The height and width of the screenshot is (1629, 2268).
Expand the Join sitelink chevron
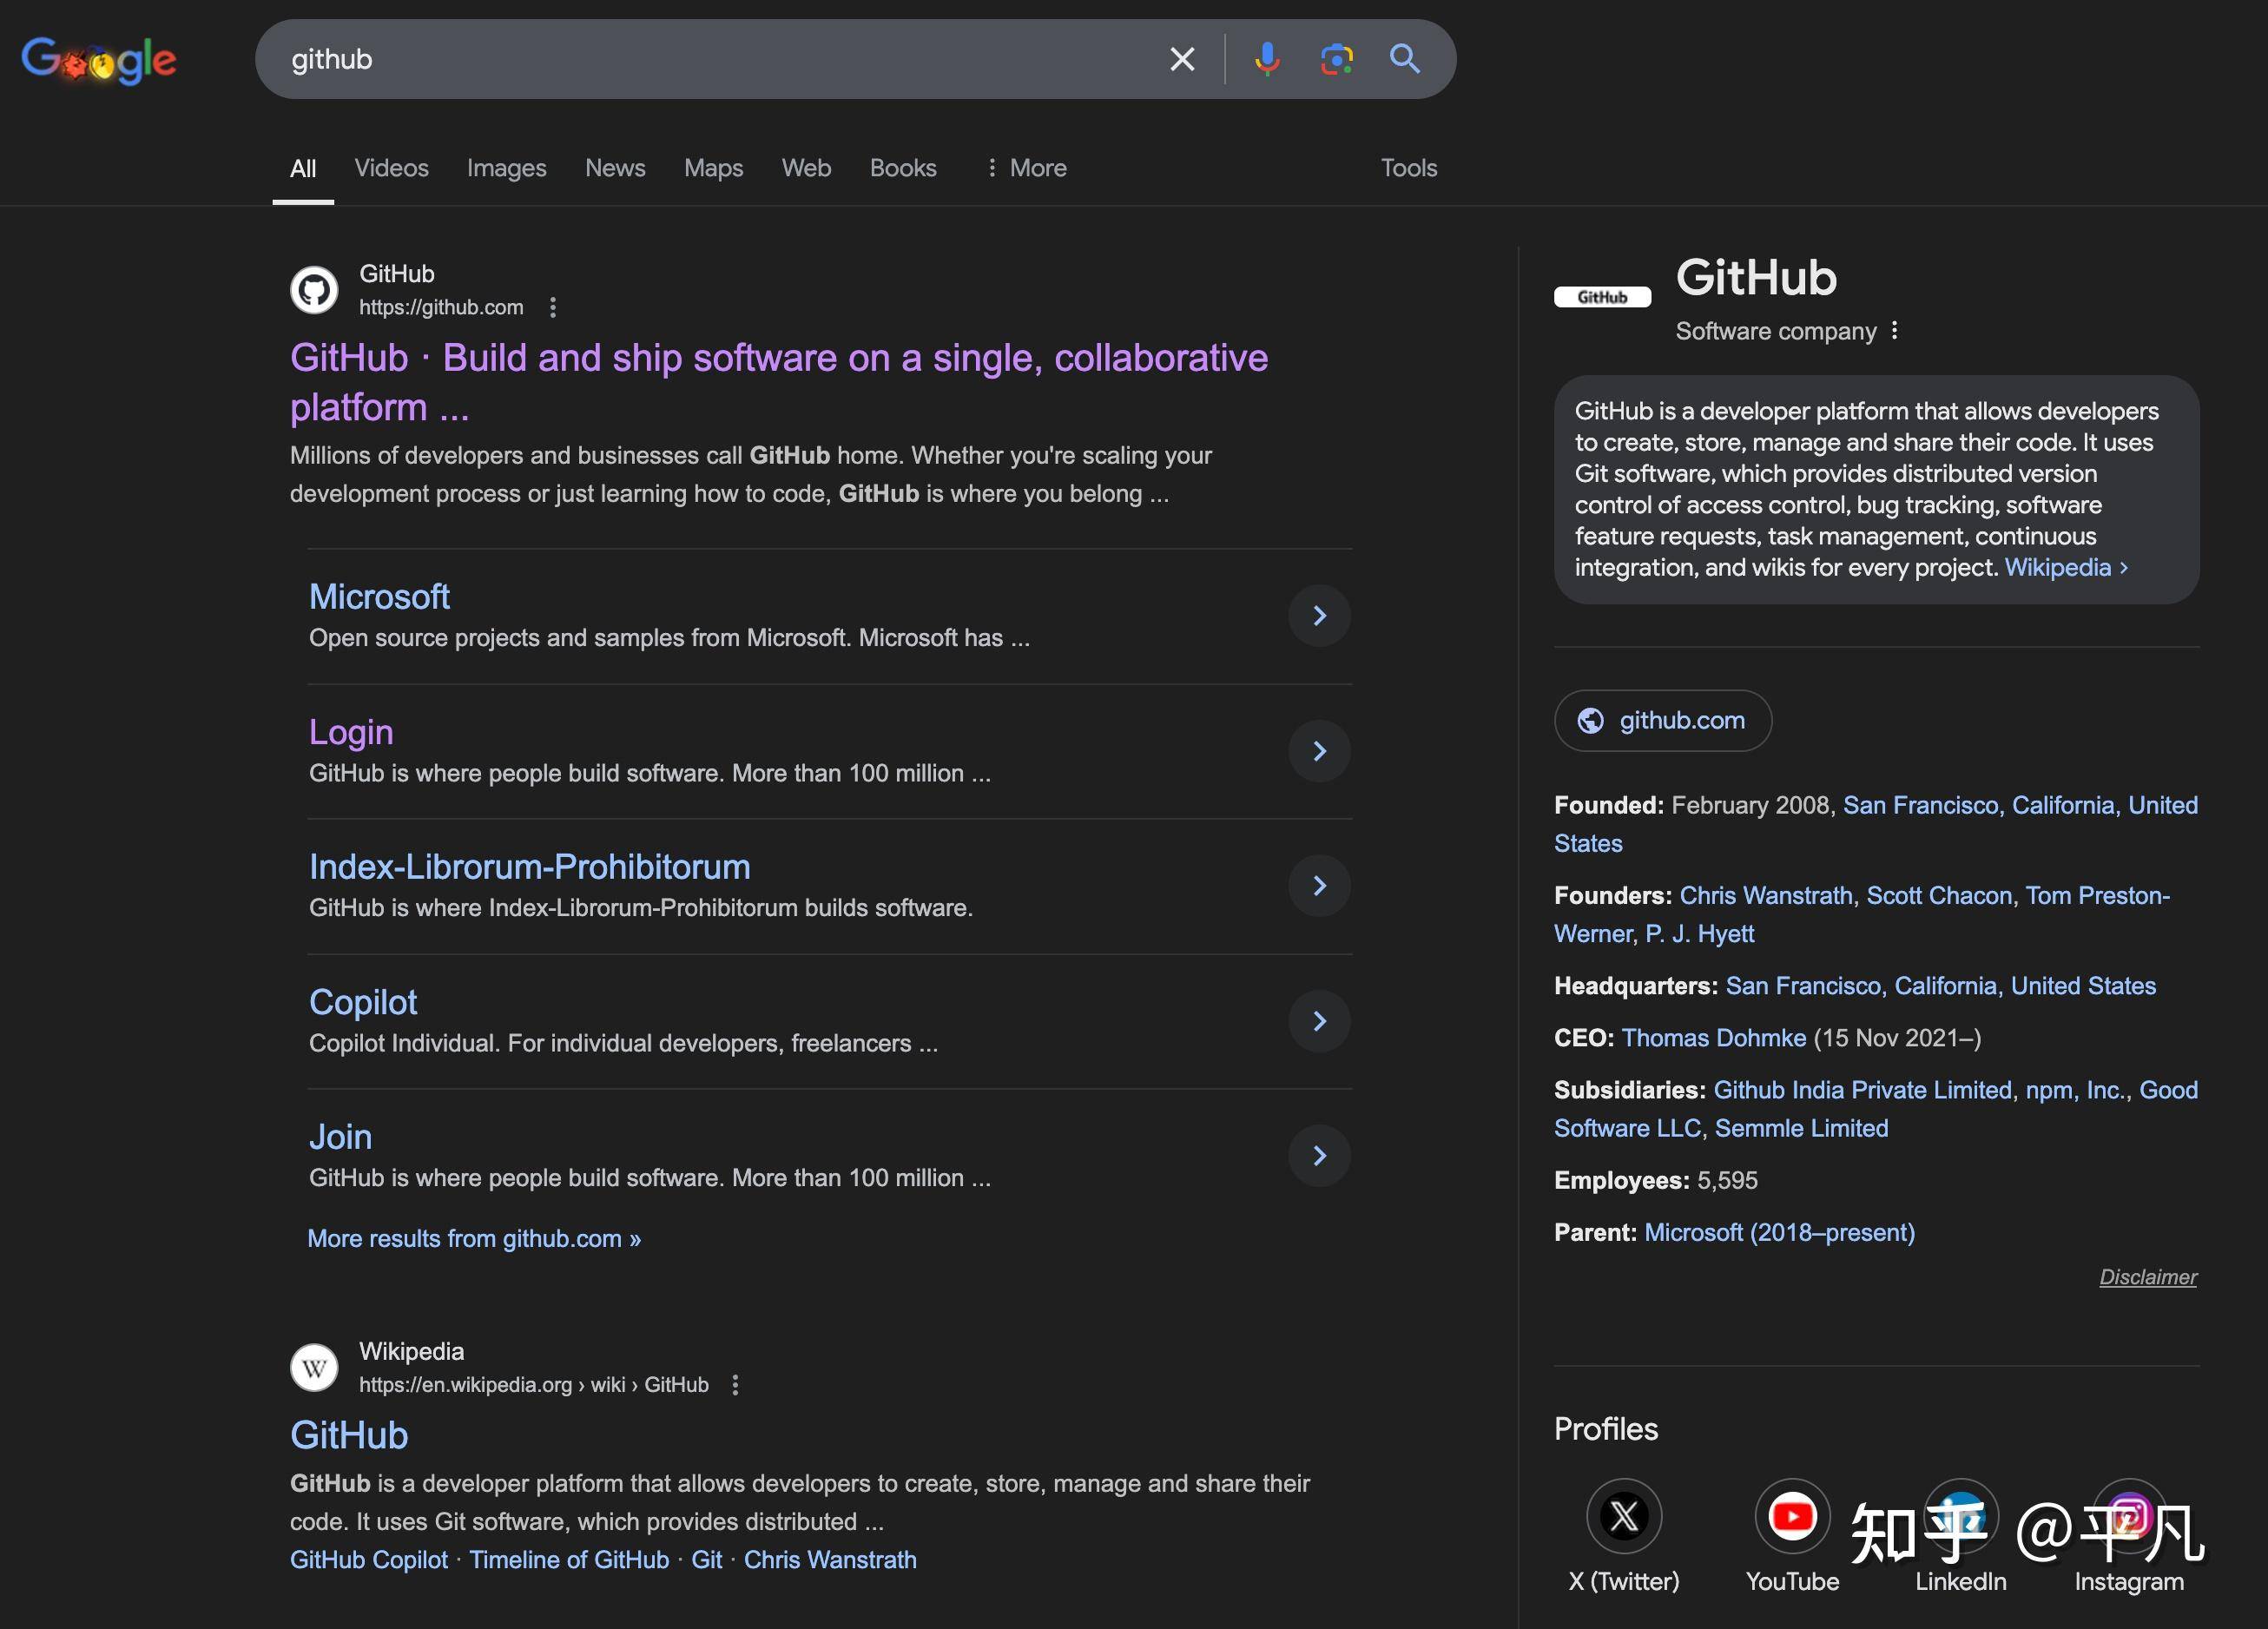point(1319,1156)
